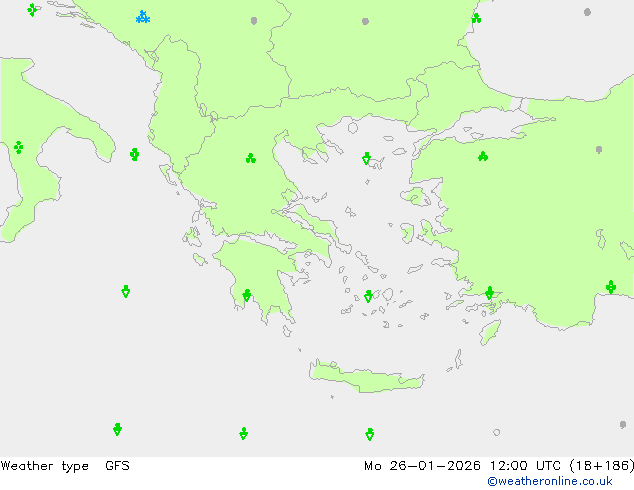Select the green symbol on the Black Sea coast

click(x=476, y=18)
